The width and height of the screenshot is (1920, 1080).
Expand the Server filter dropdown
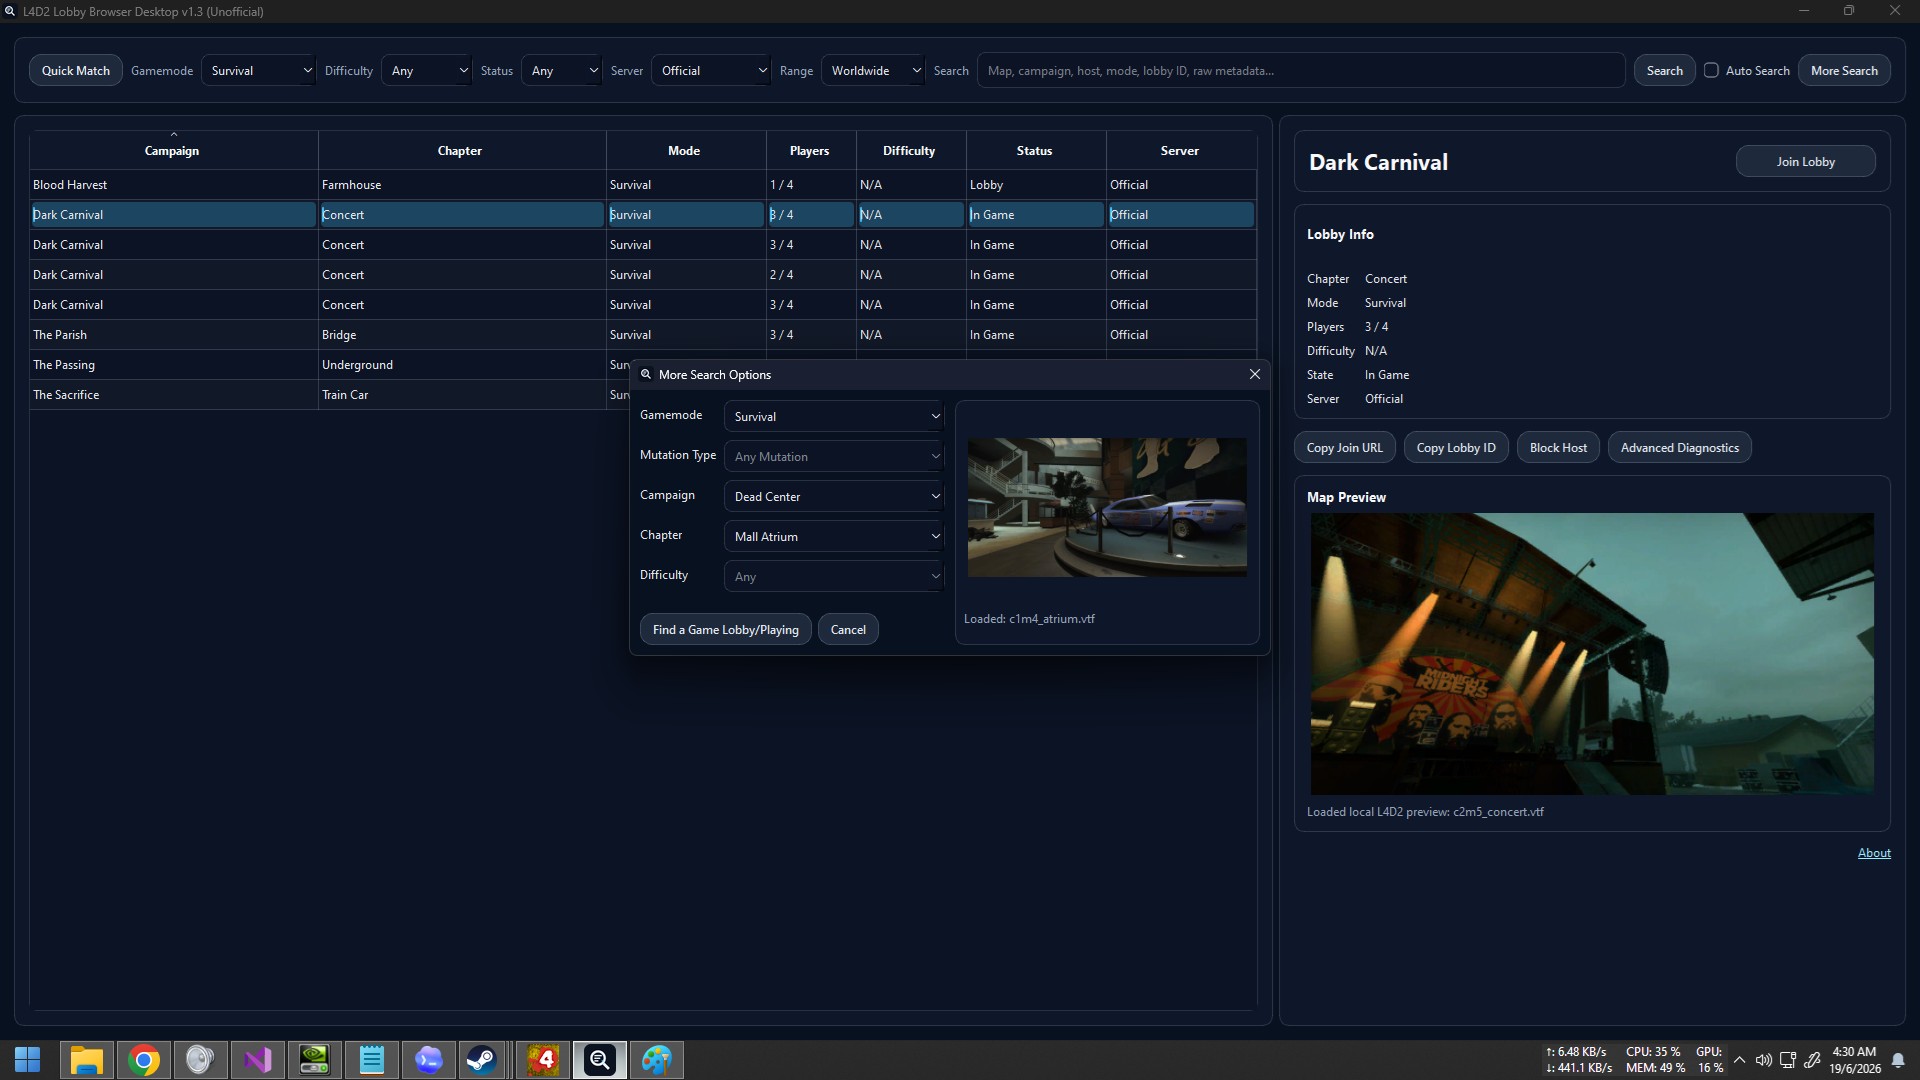point(711,70)
